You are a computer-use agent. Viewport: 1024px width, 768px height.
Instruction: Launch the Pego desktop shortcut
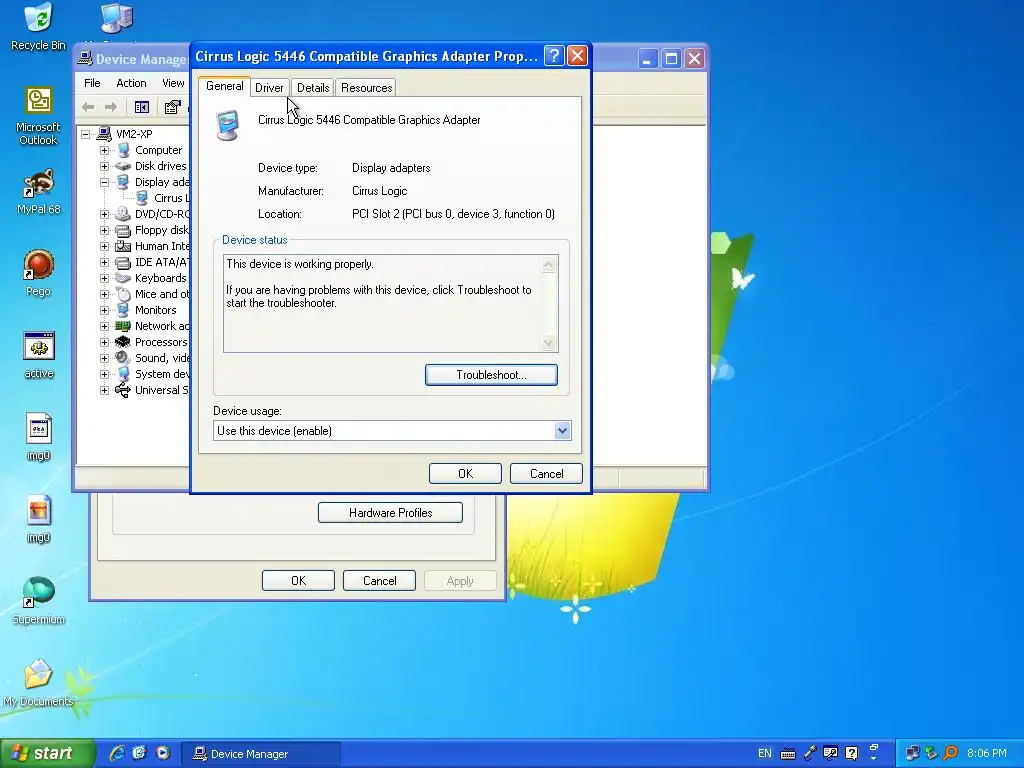pos(39,273)
